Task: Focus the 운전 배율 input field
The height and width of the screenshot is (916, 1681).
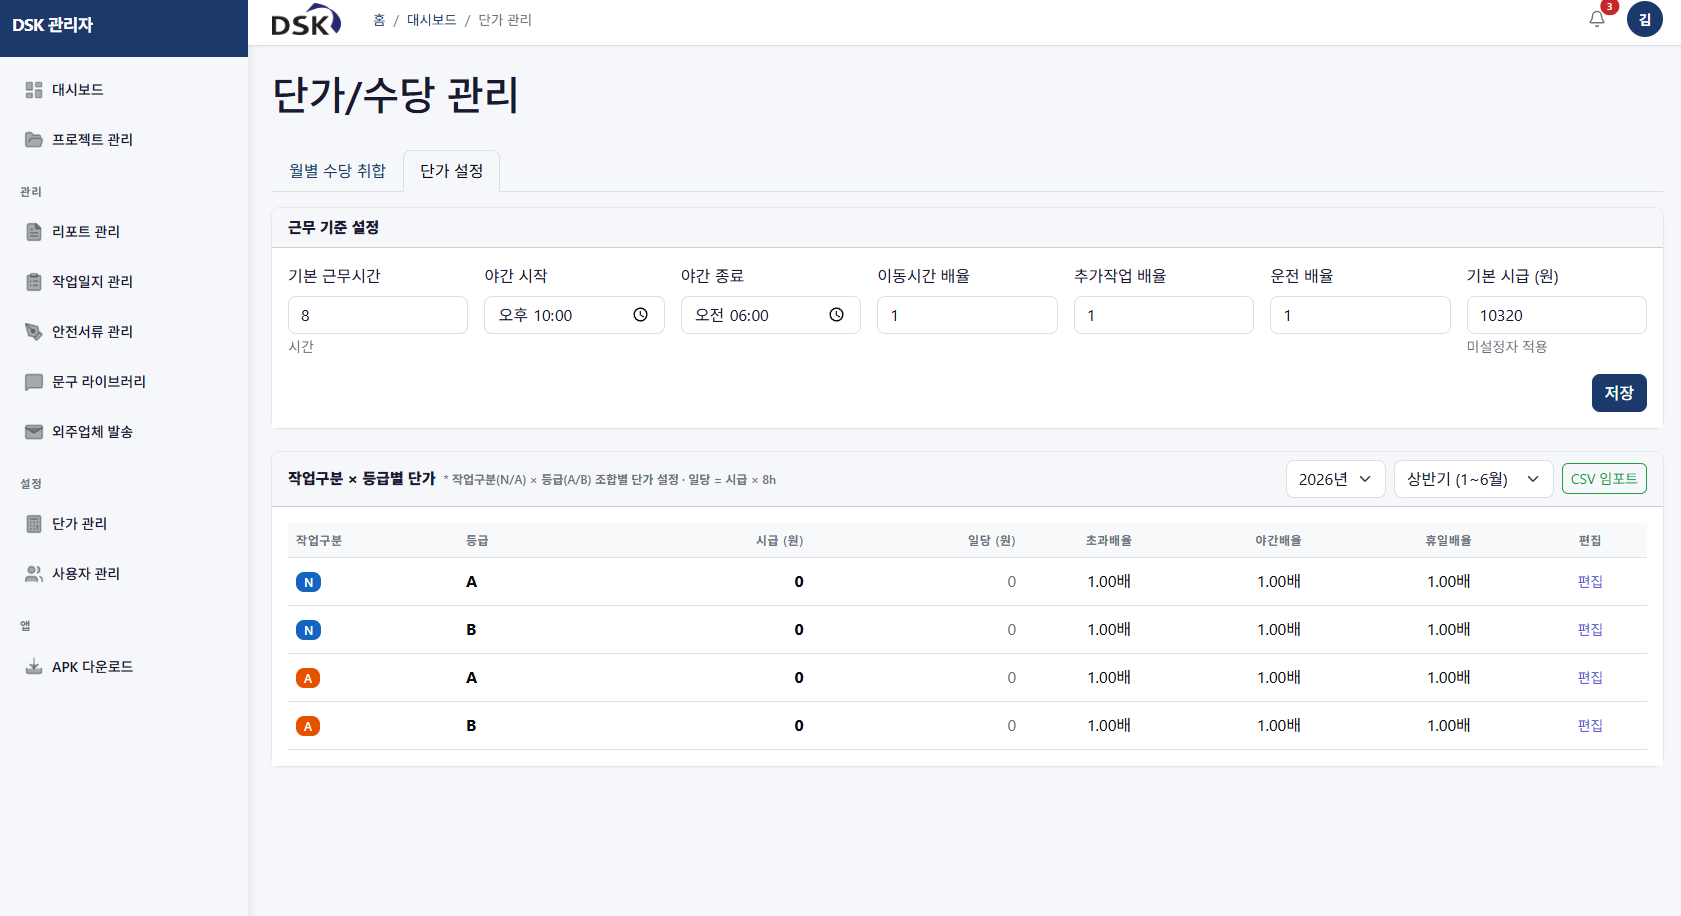Action: tap(1360, 315)
